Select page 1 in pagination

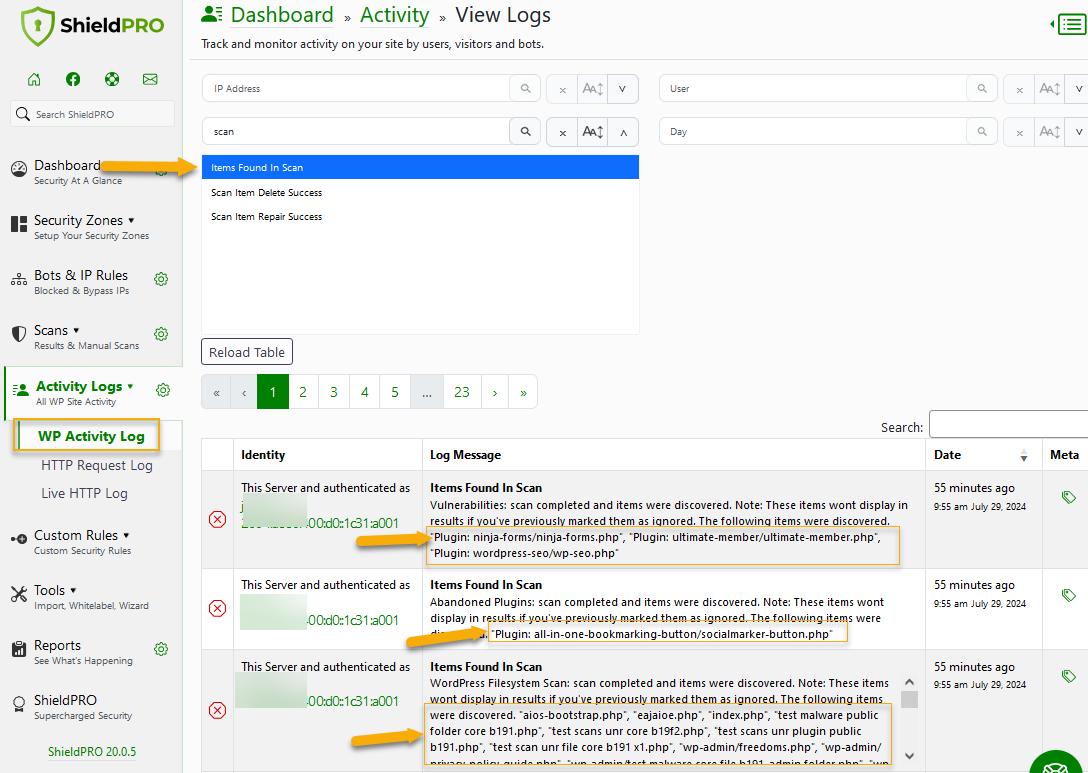[x=273, y=392]
